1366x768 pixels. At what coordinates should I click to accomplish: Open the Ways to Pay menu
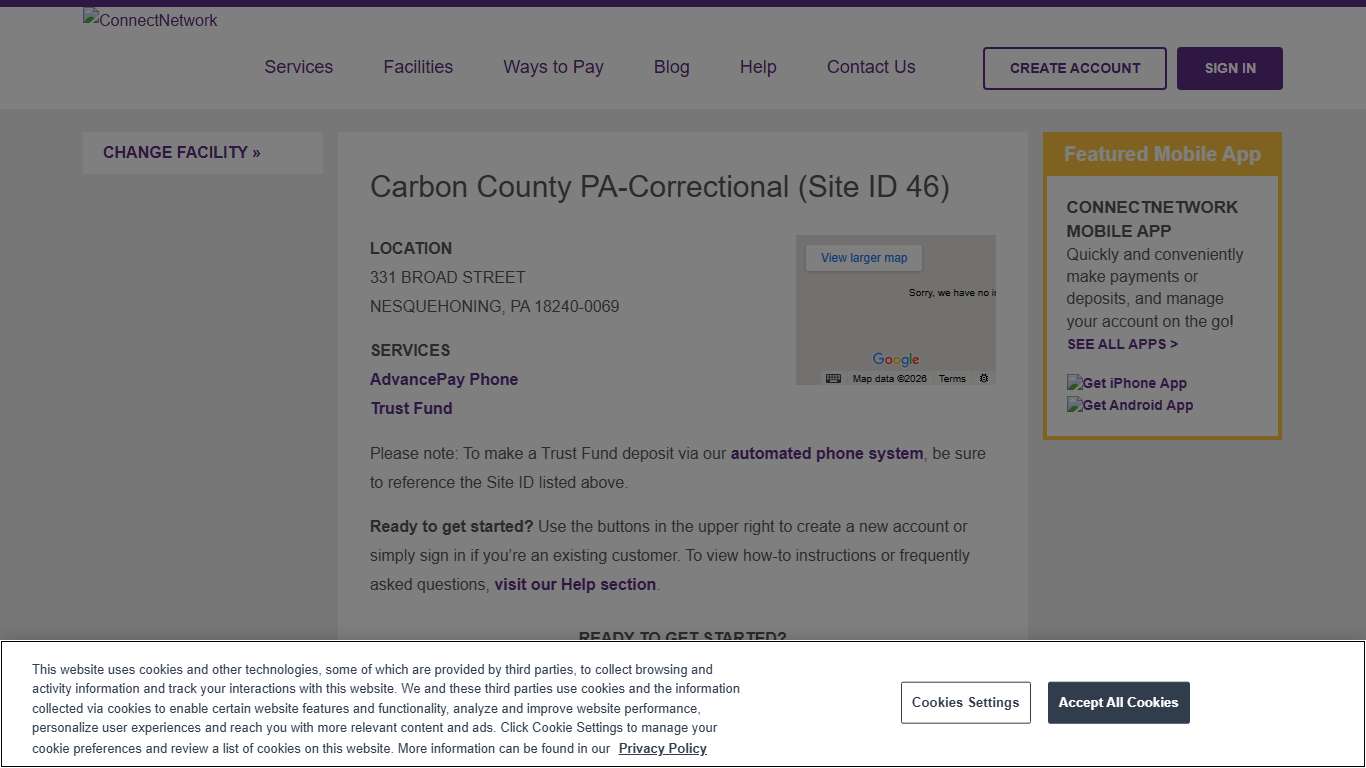pyautogui.click(x=553, y=67)
